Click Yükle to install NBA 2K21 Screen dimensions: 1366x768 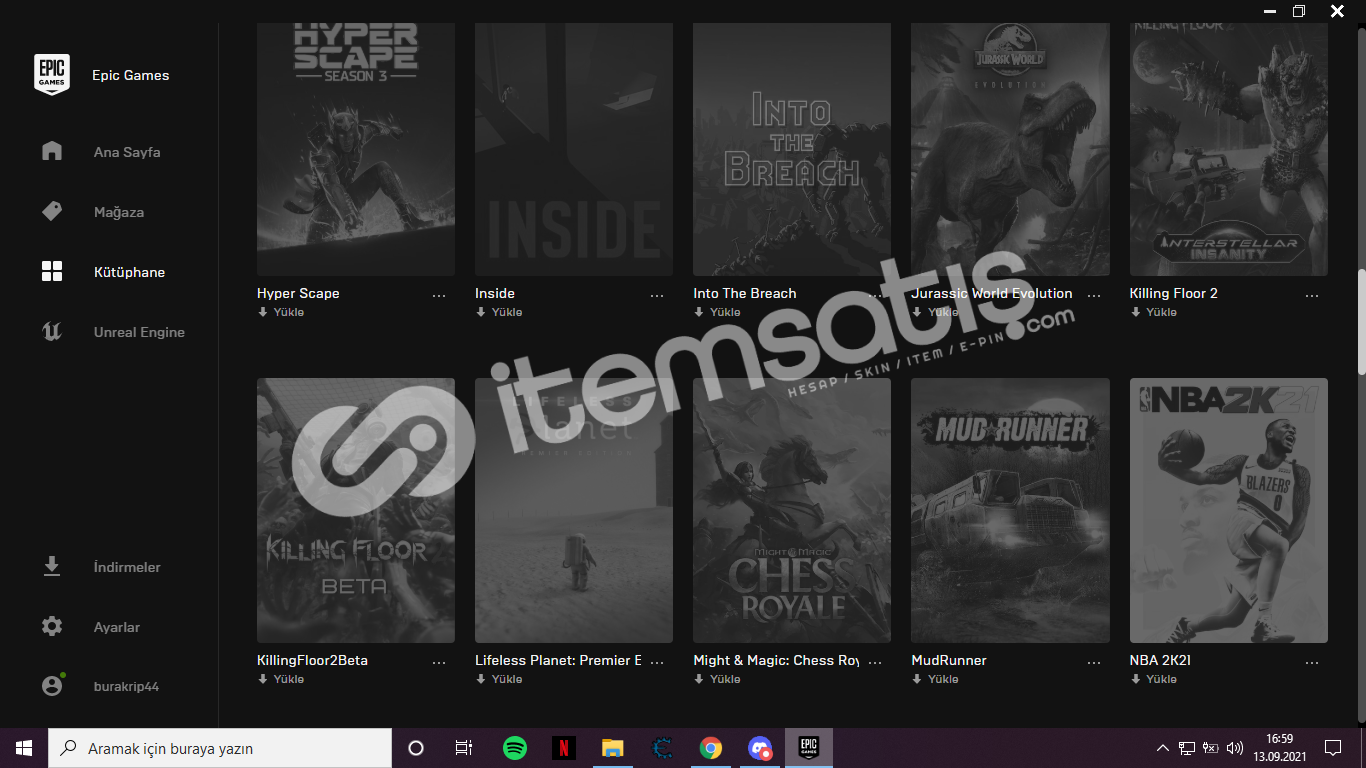[1154, 679]
